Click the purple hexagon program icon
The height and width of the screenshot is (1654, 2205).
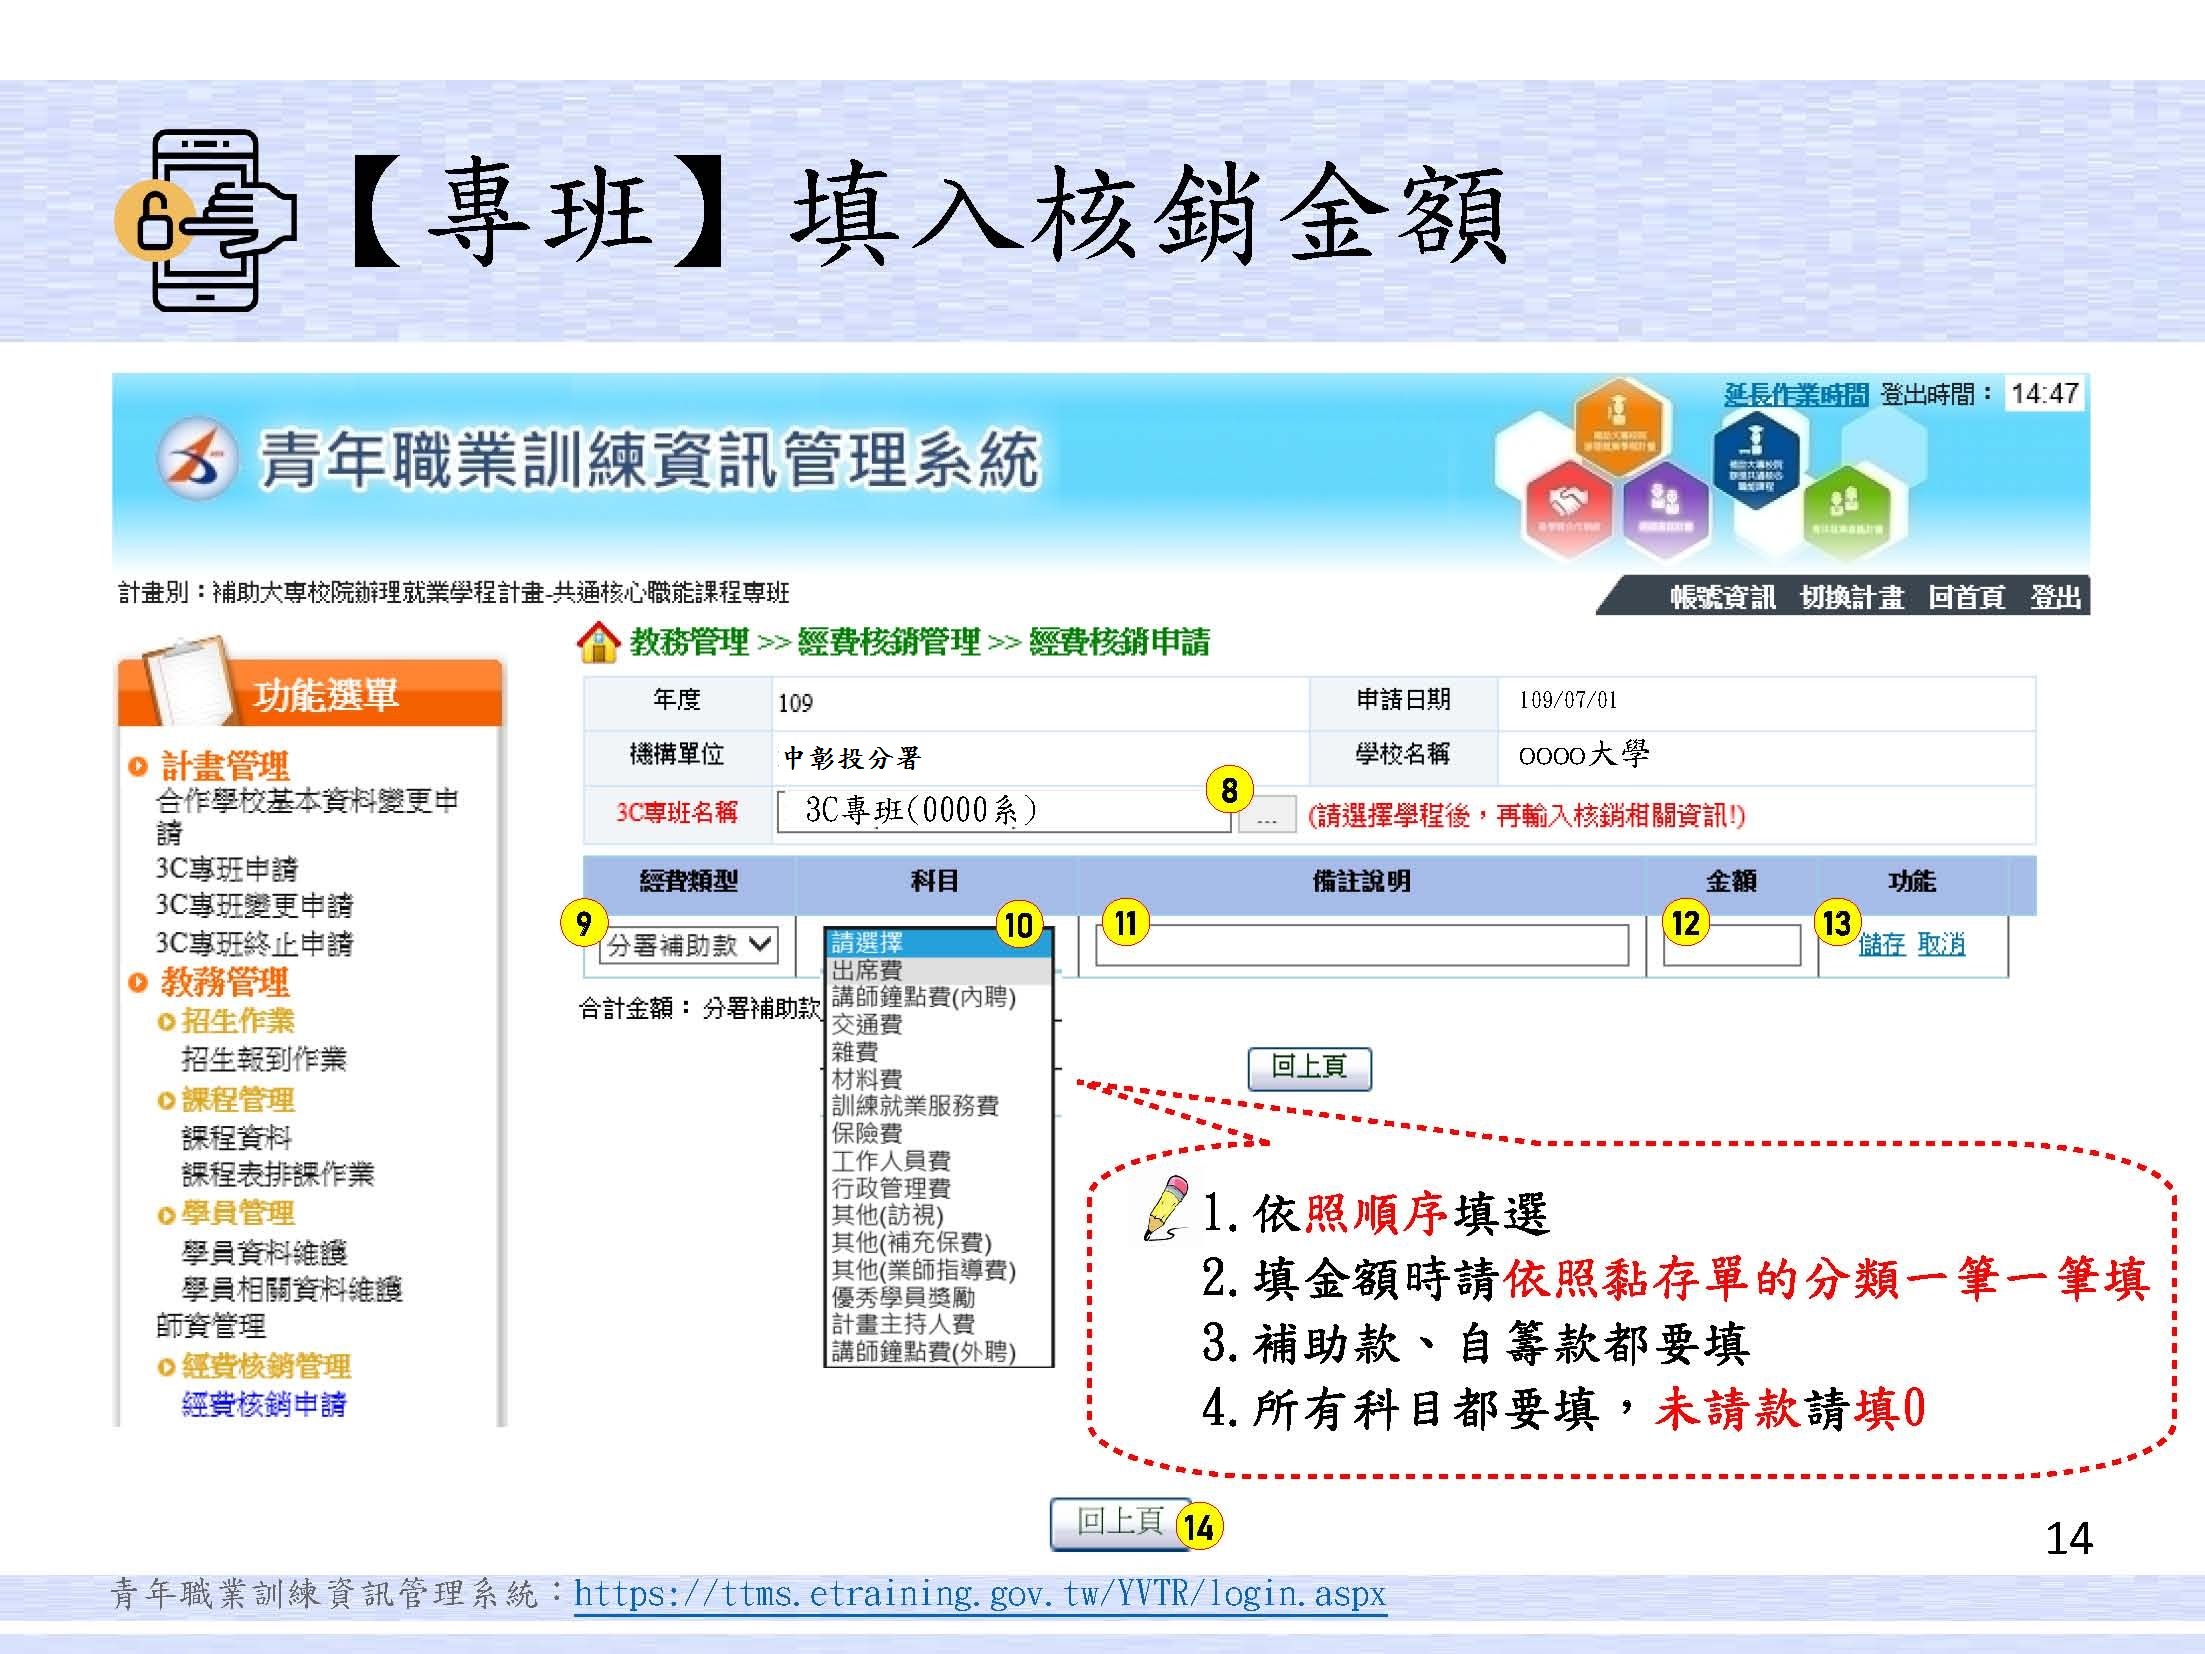[1664, 508]
